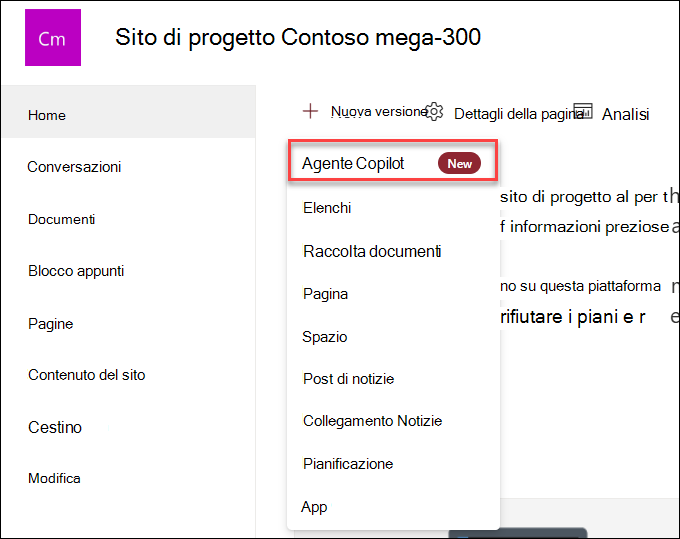Screen dimensions: 680x539
Task: Choose Raccolta documenti from the menu
Action: [x=372, y=251]
